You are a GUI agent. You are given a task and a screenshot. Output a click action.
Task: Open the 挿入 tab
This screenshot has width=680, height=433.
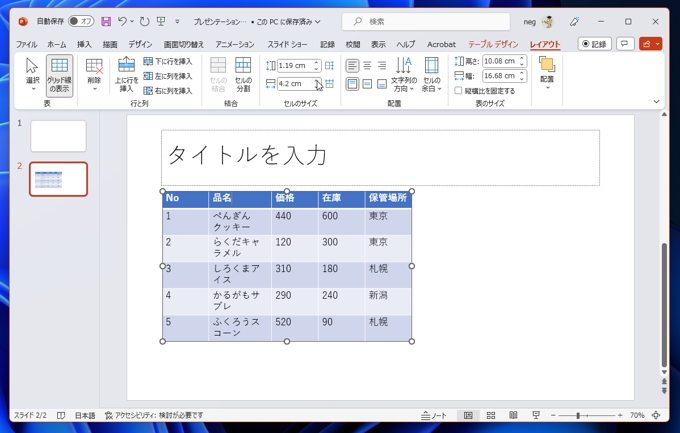84,44
